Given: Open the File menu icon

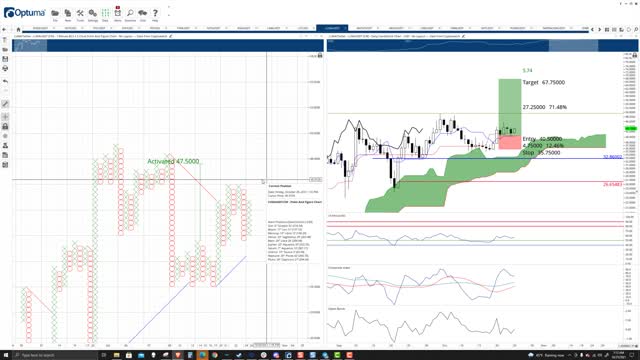Looking at the screenshot, I should [55, 14].
